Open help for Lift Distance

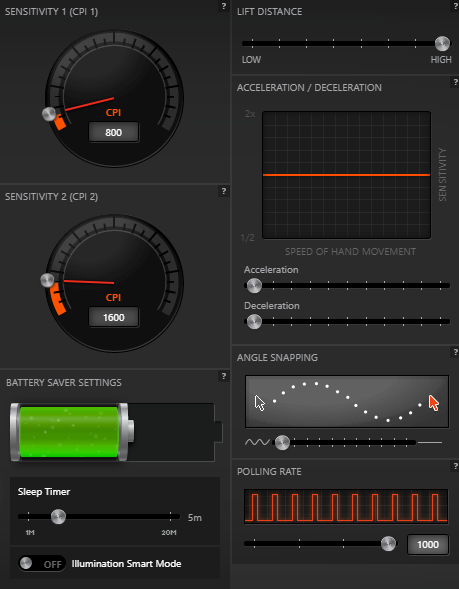click(x=455, y=6)
